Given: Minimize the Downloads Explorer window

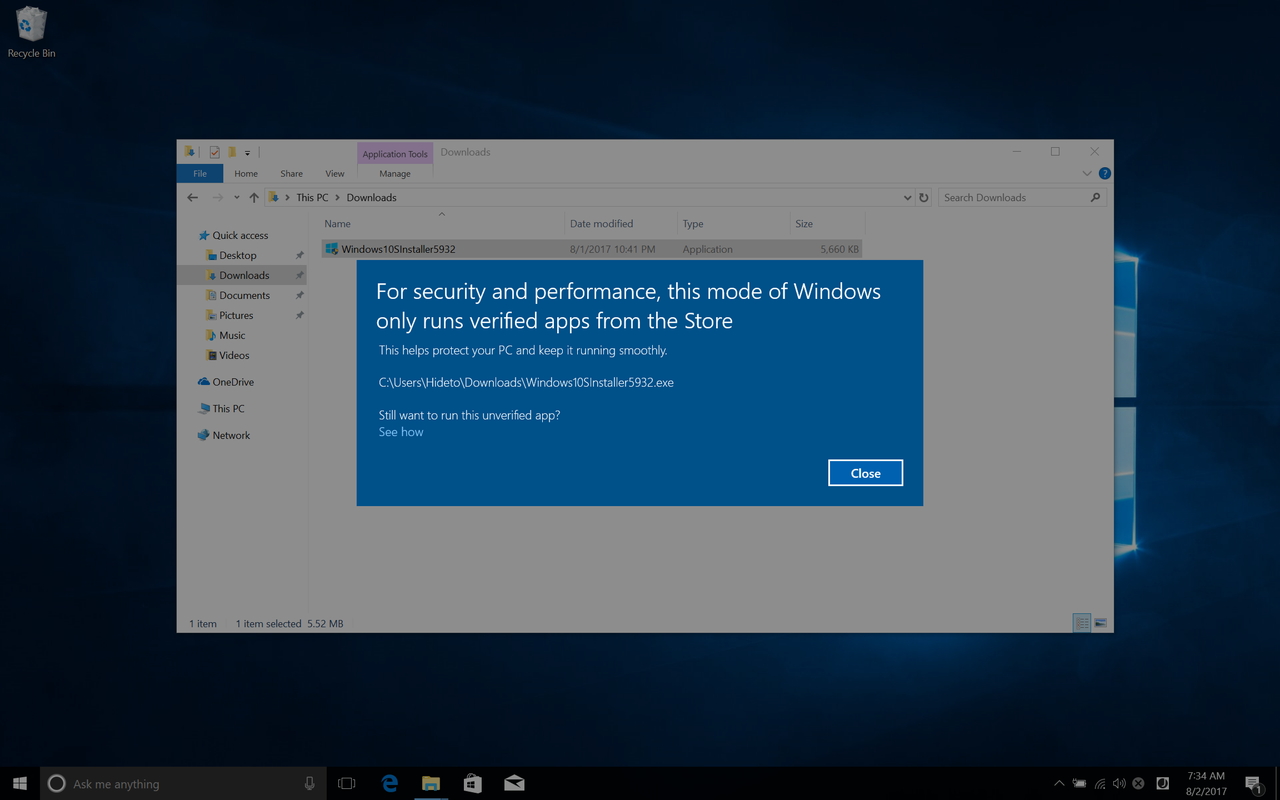Looking at the screenshot, I should tap(1017, 152).
